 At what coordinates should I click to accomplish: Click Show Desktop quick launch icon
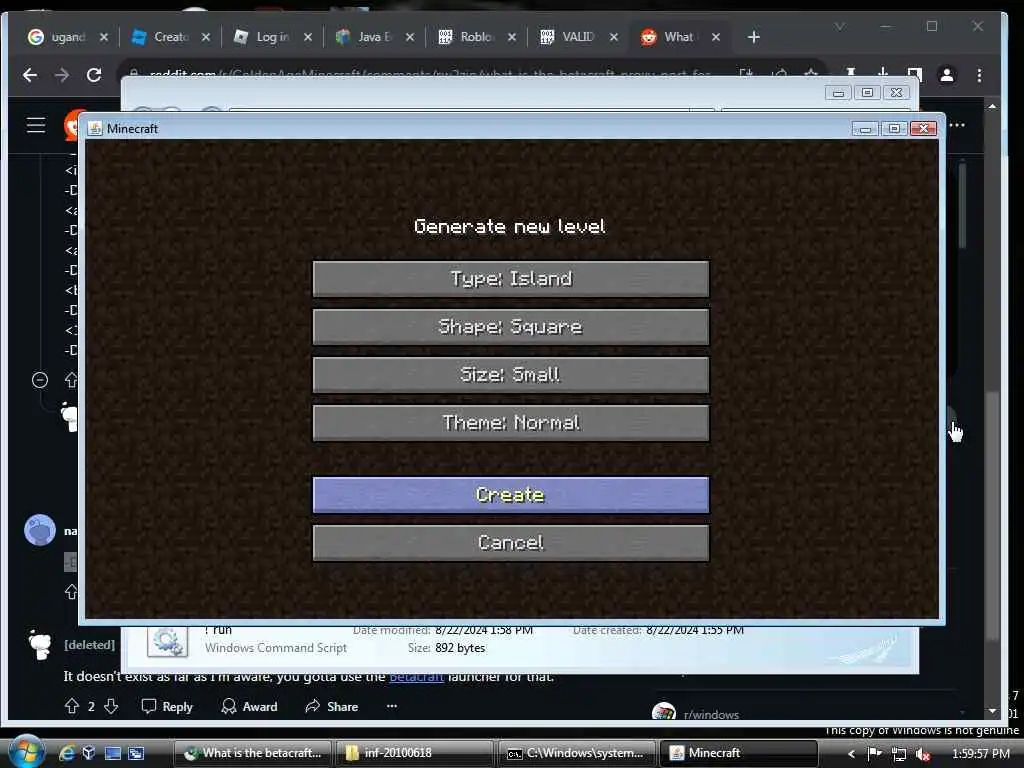[113, 753]
